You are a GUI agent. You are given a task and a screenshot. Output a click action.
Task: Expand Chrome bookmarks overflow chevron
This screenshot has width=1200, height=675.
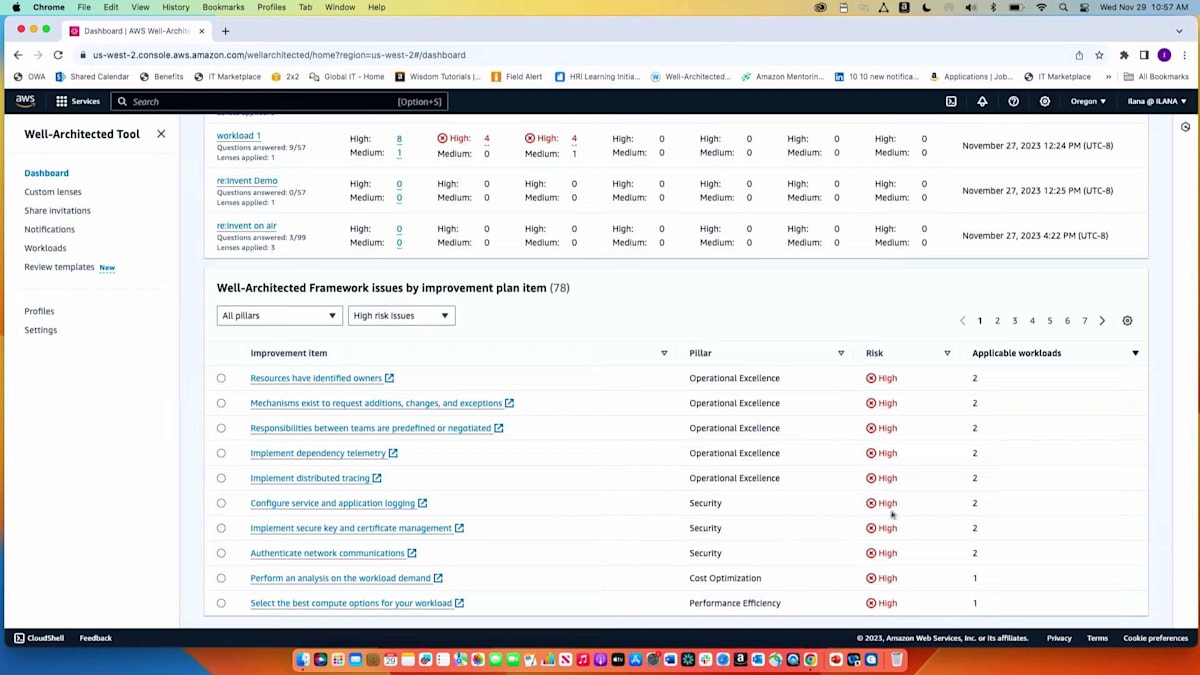click(x=1108, y=77)
